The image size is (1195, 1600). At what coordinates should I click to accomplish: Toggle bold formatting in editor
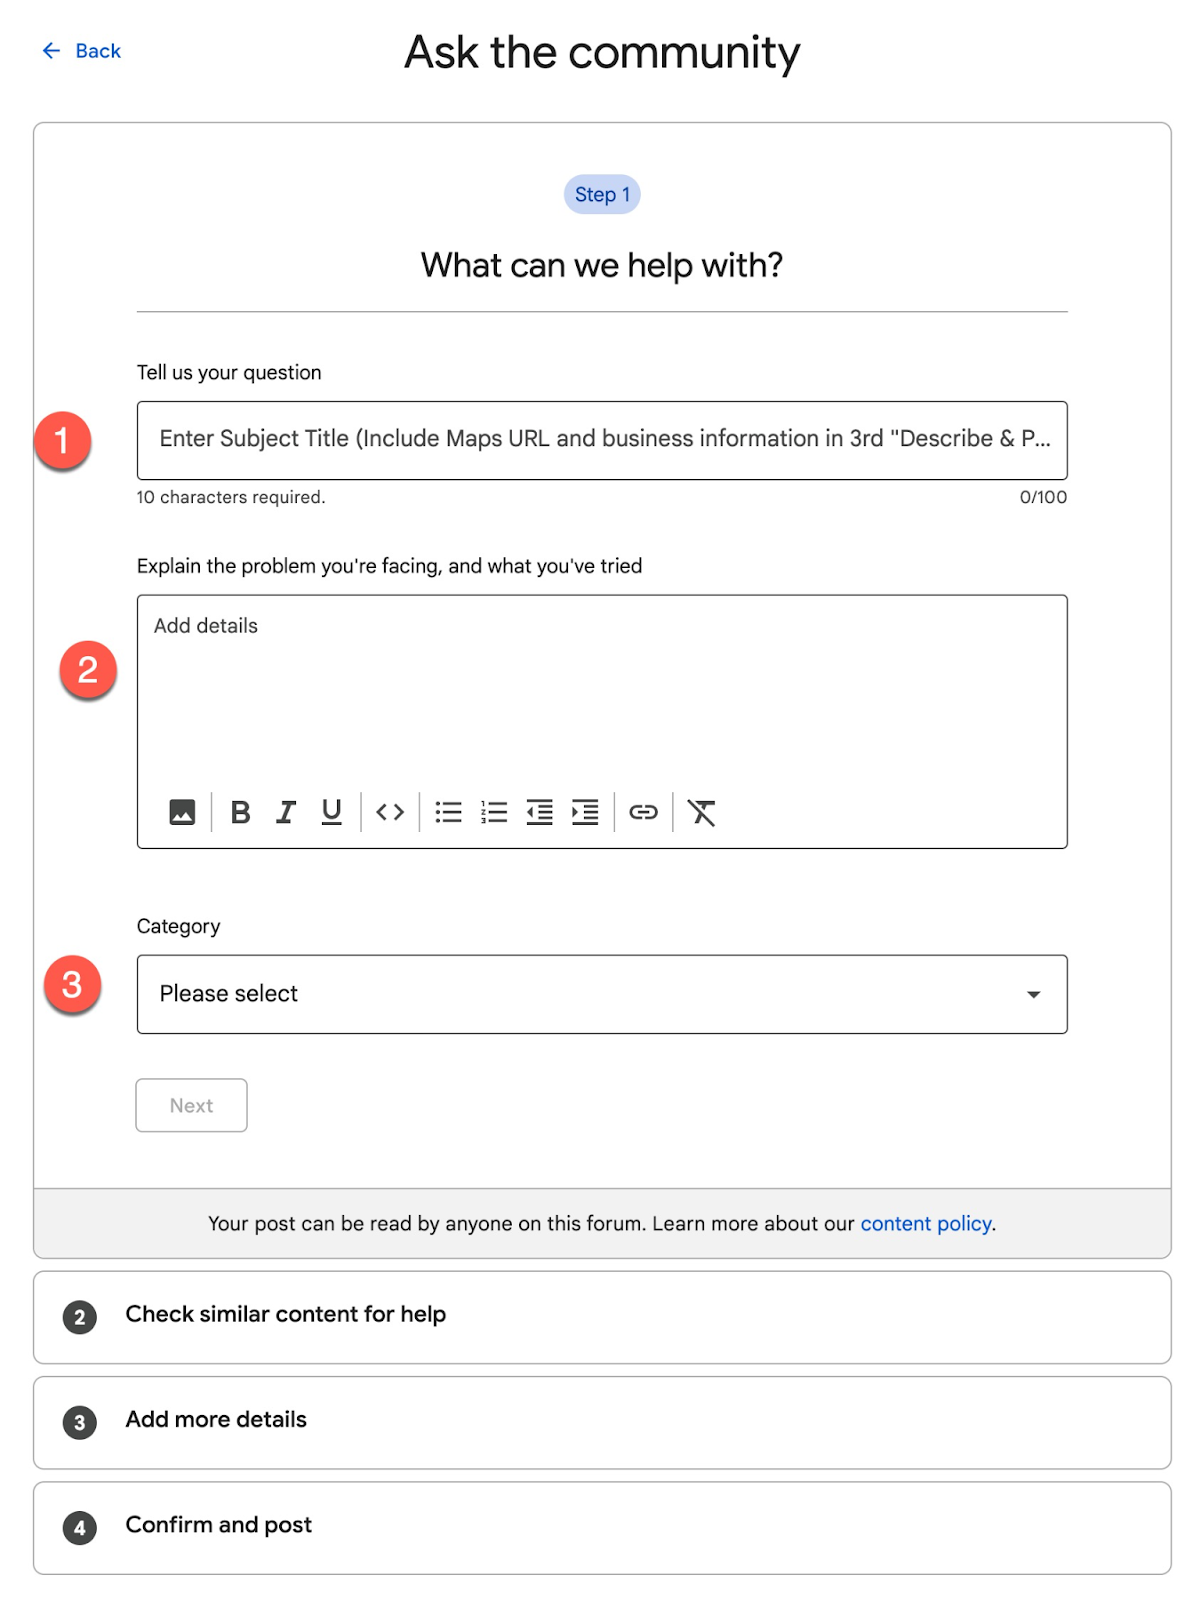[x=240, y=812]
